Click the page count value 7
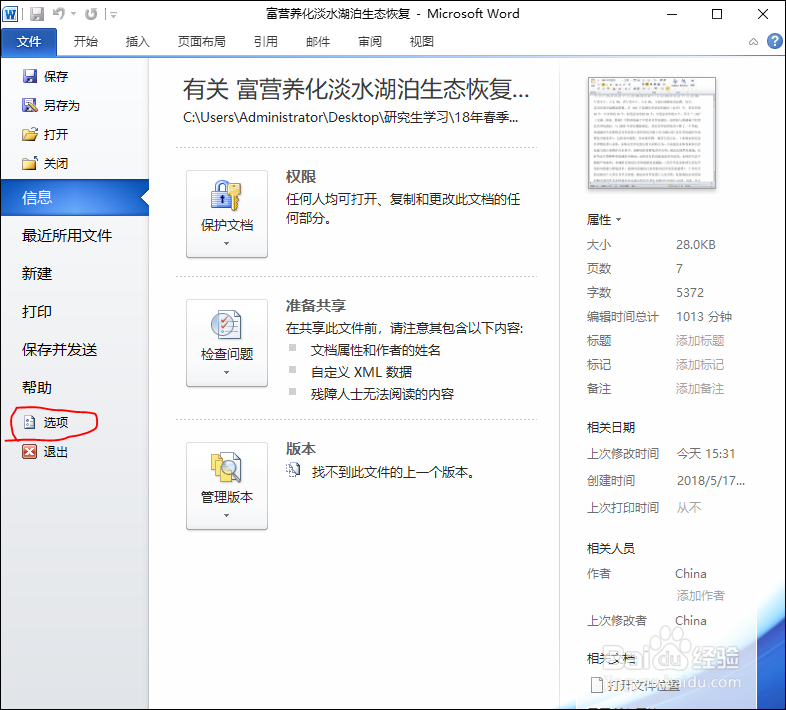The image size is (786, 710). tap(679, 269)
